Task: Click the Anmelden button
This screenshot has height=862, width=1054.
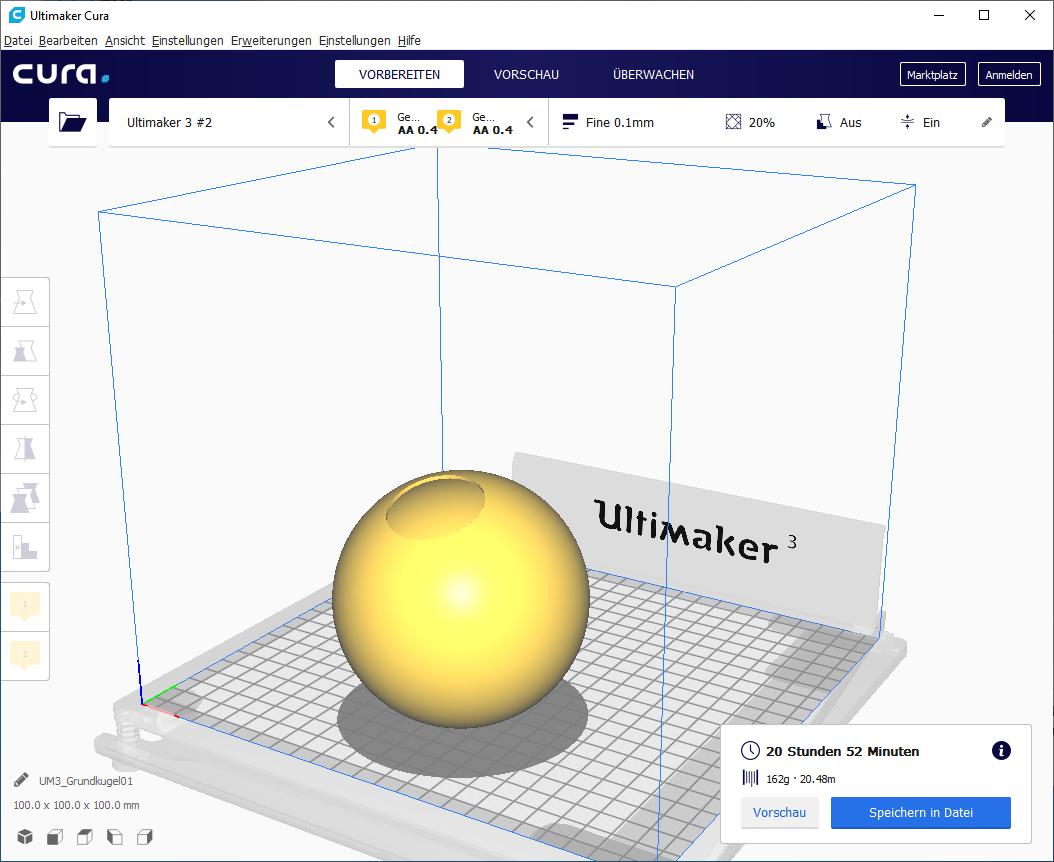Action: point(1009,74)
